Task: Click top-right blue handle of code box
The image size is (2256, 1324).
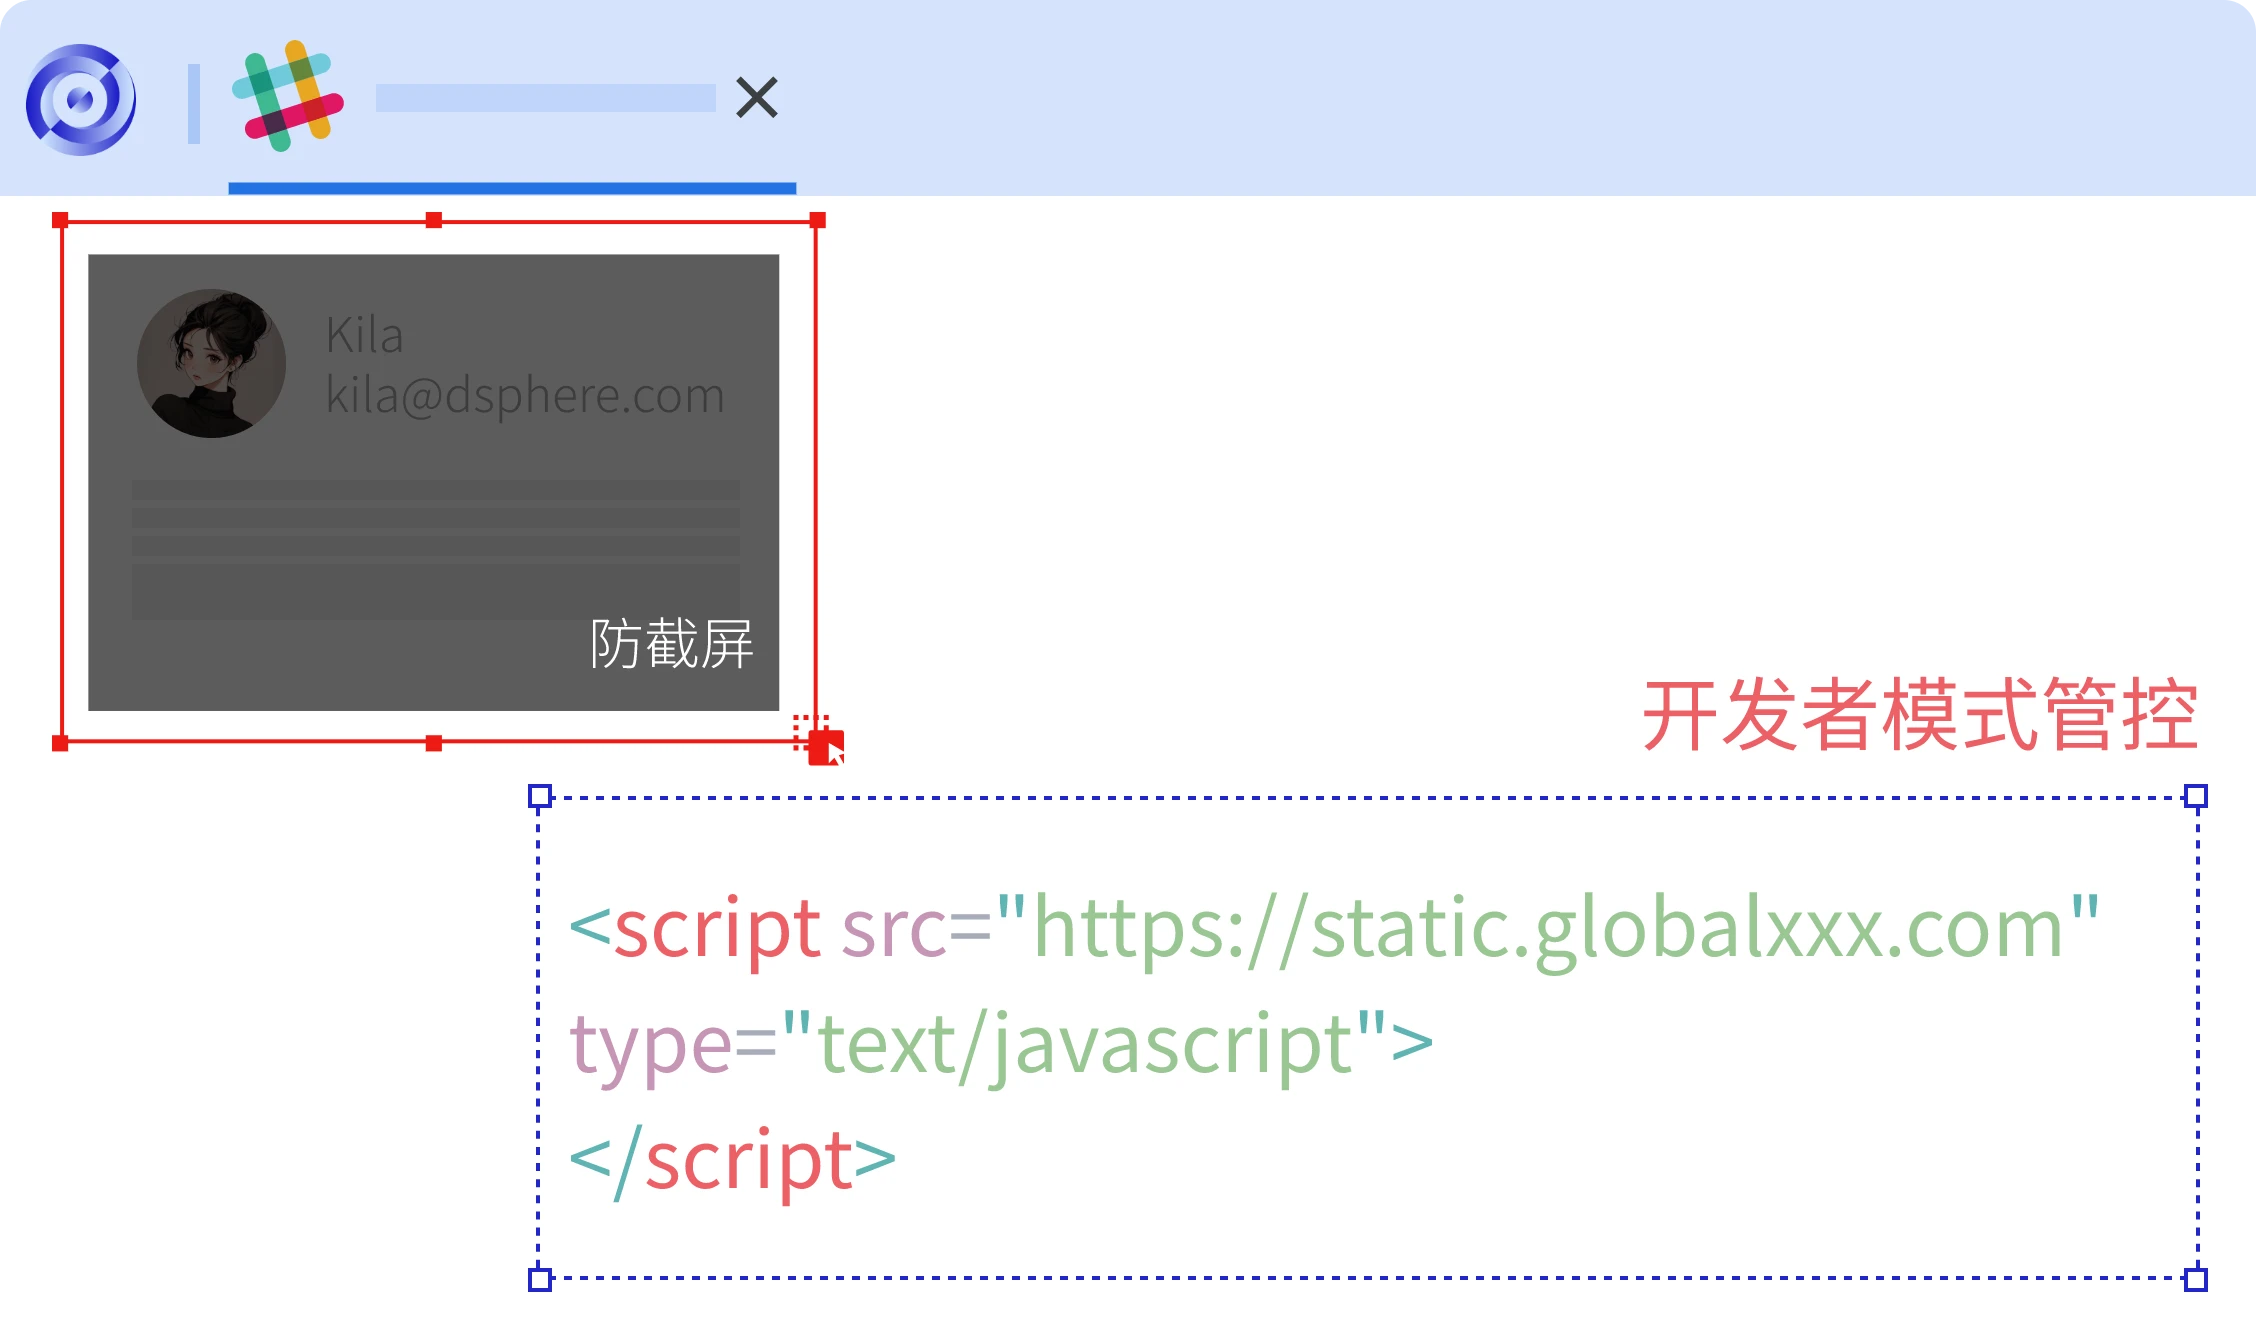Action: (x=2196, y=796)
